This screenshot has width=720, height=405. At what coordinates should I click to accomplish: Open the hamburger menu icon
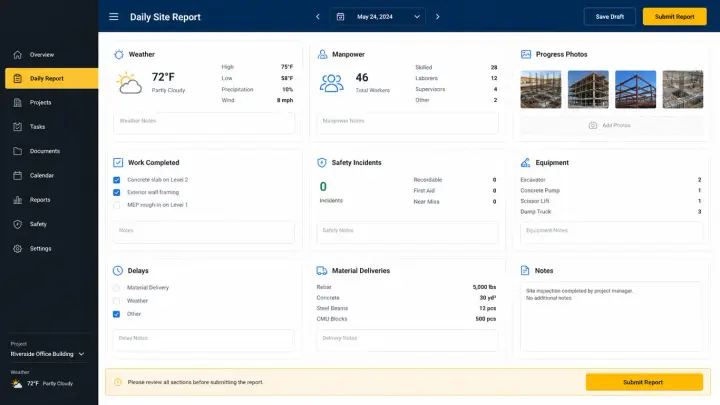point(113,17)
